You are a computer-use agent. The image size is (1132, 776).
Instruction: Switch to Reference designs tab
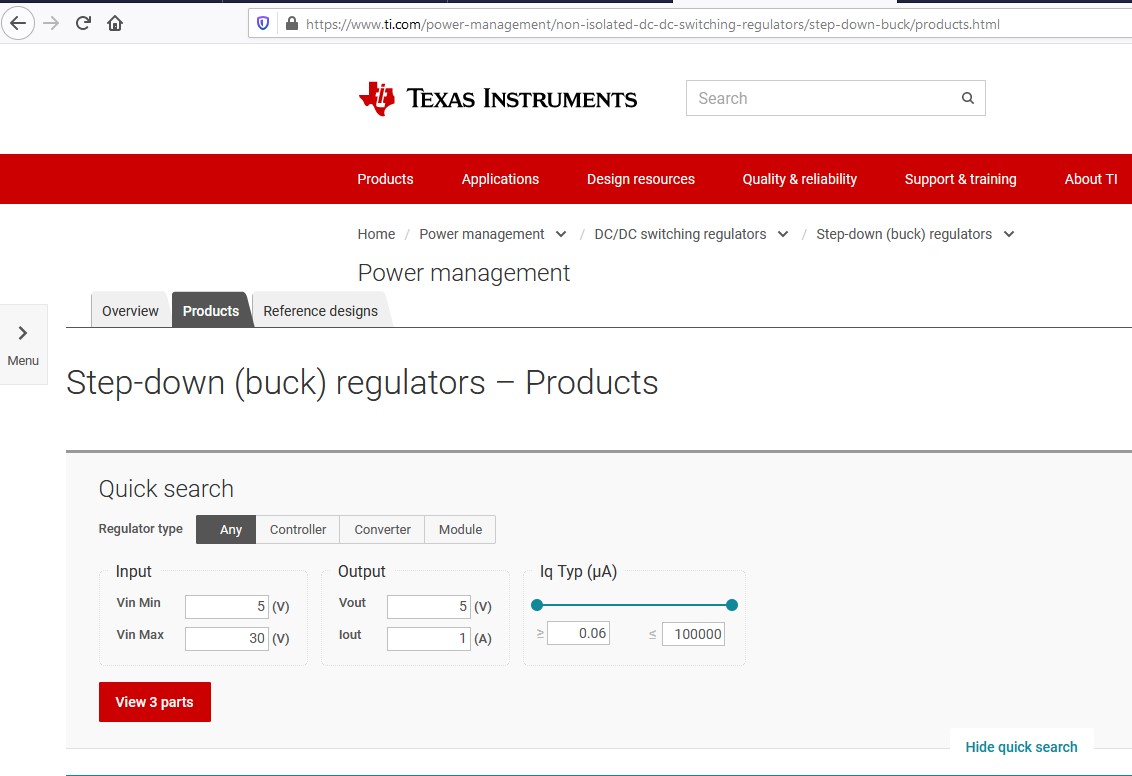point(321,310)
